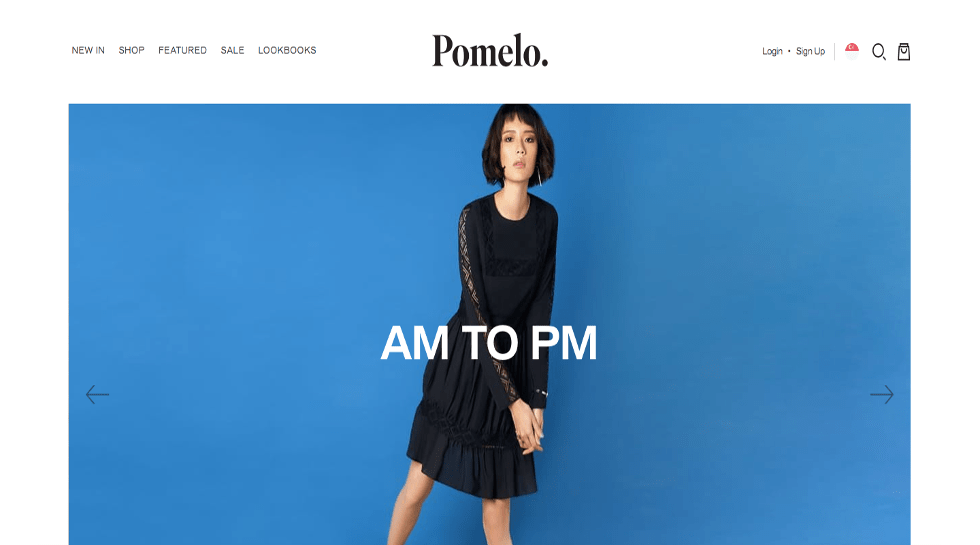
Task: Click the model's clasped hands
Action: pos(530,428)
